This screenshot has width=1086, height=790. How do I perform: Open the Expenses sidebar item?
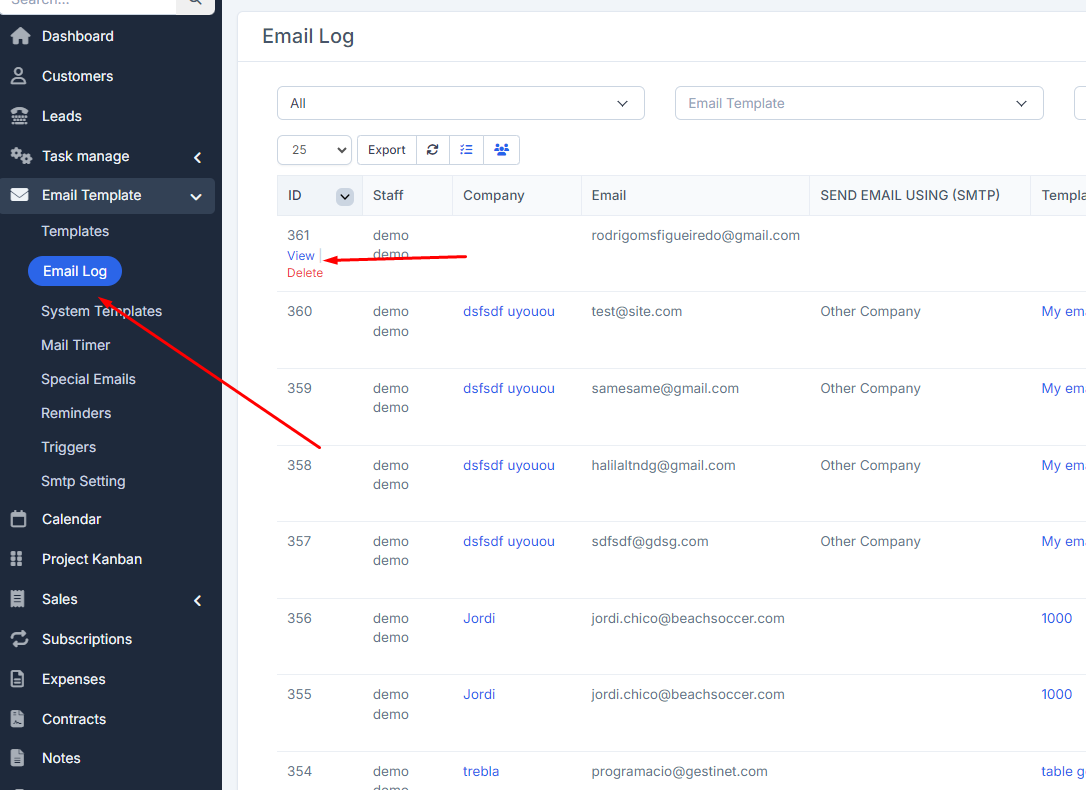tap(73, 679)
